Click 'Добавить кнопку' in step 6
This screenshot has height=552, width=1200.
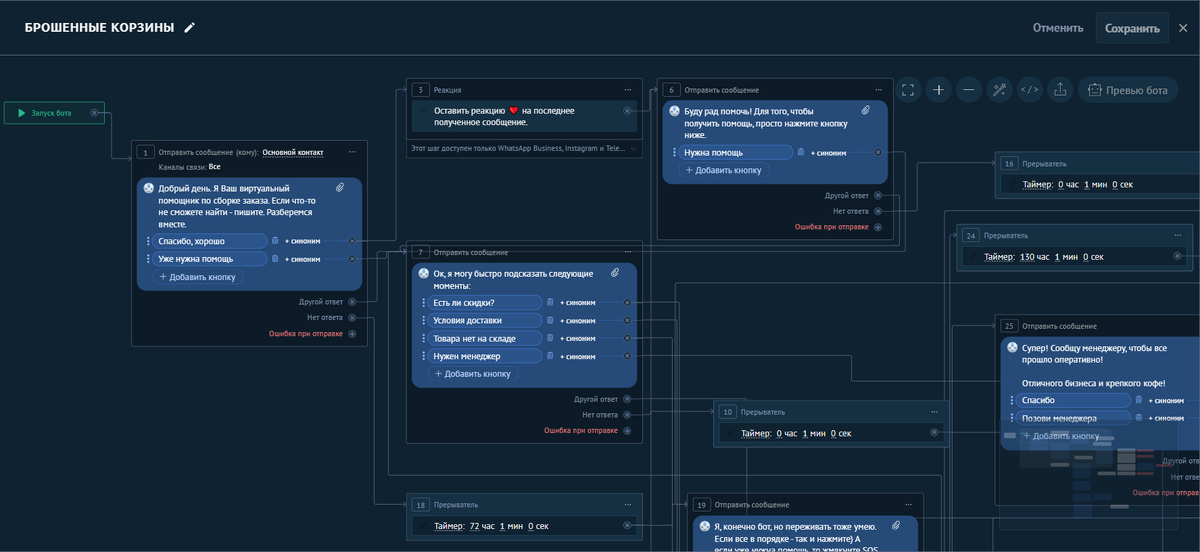point(722,170)
